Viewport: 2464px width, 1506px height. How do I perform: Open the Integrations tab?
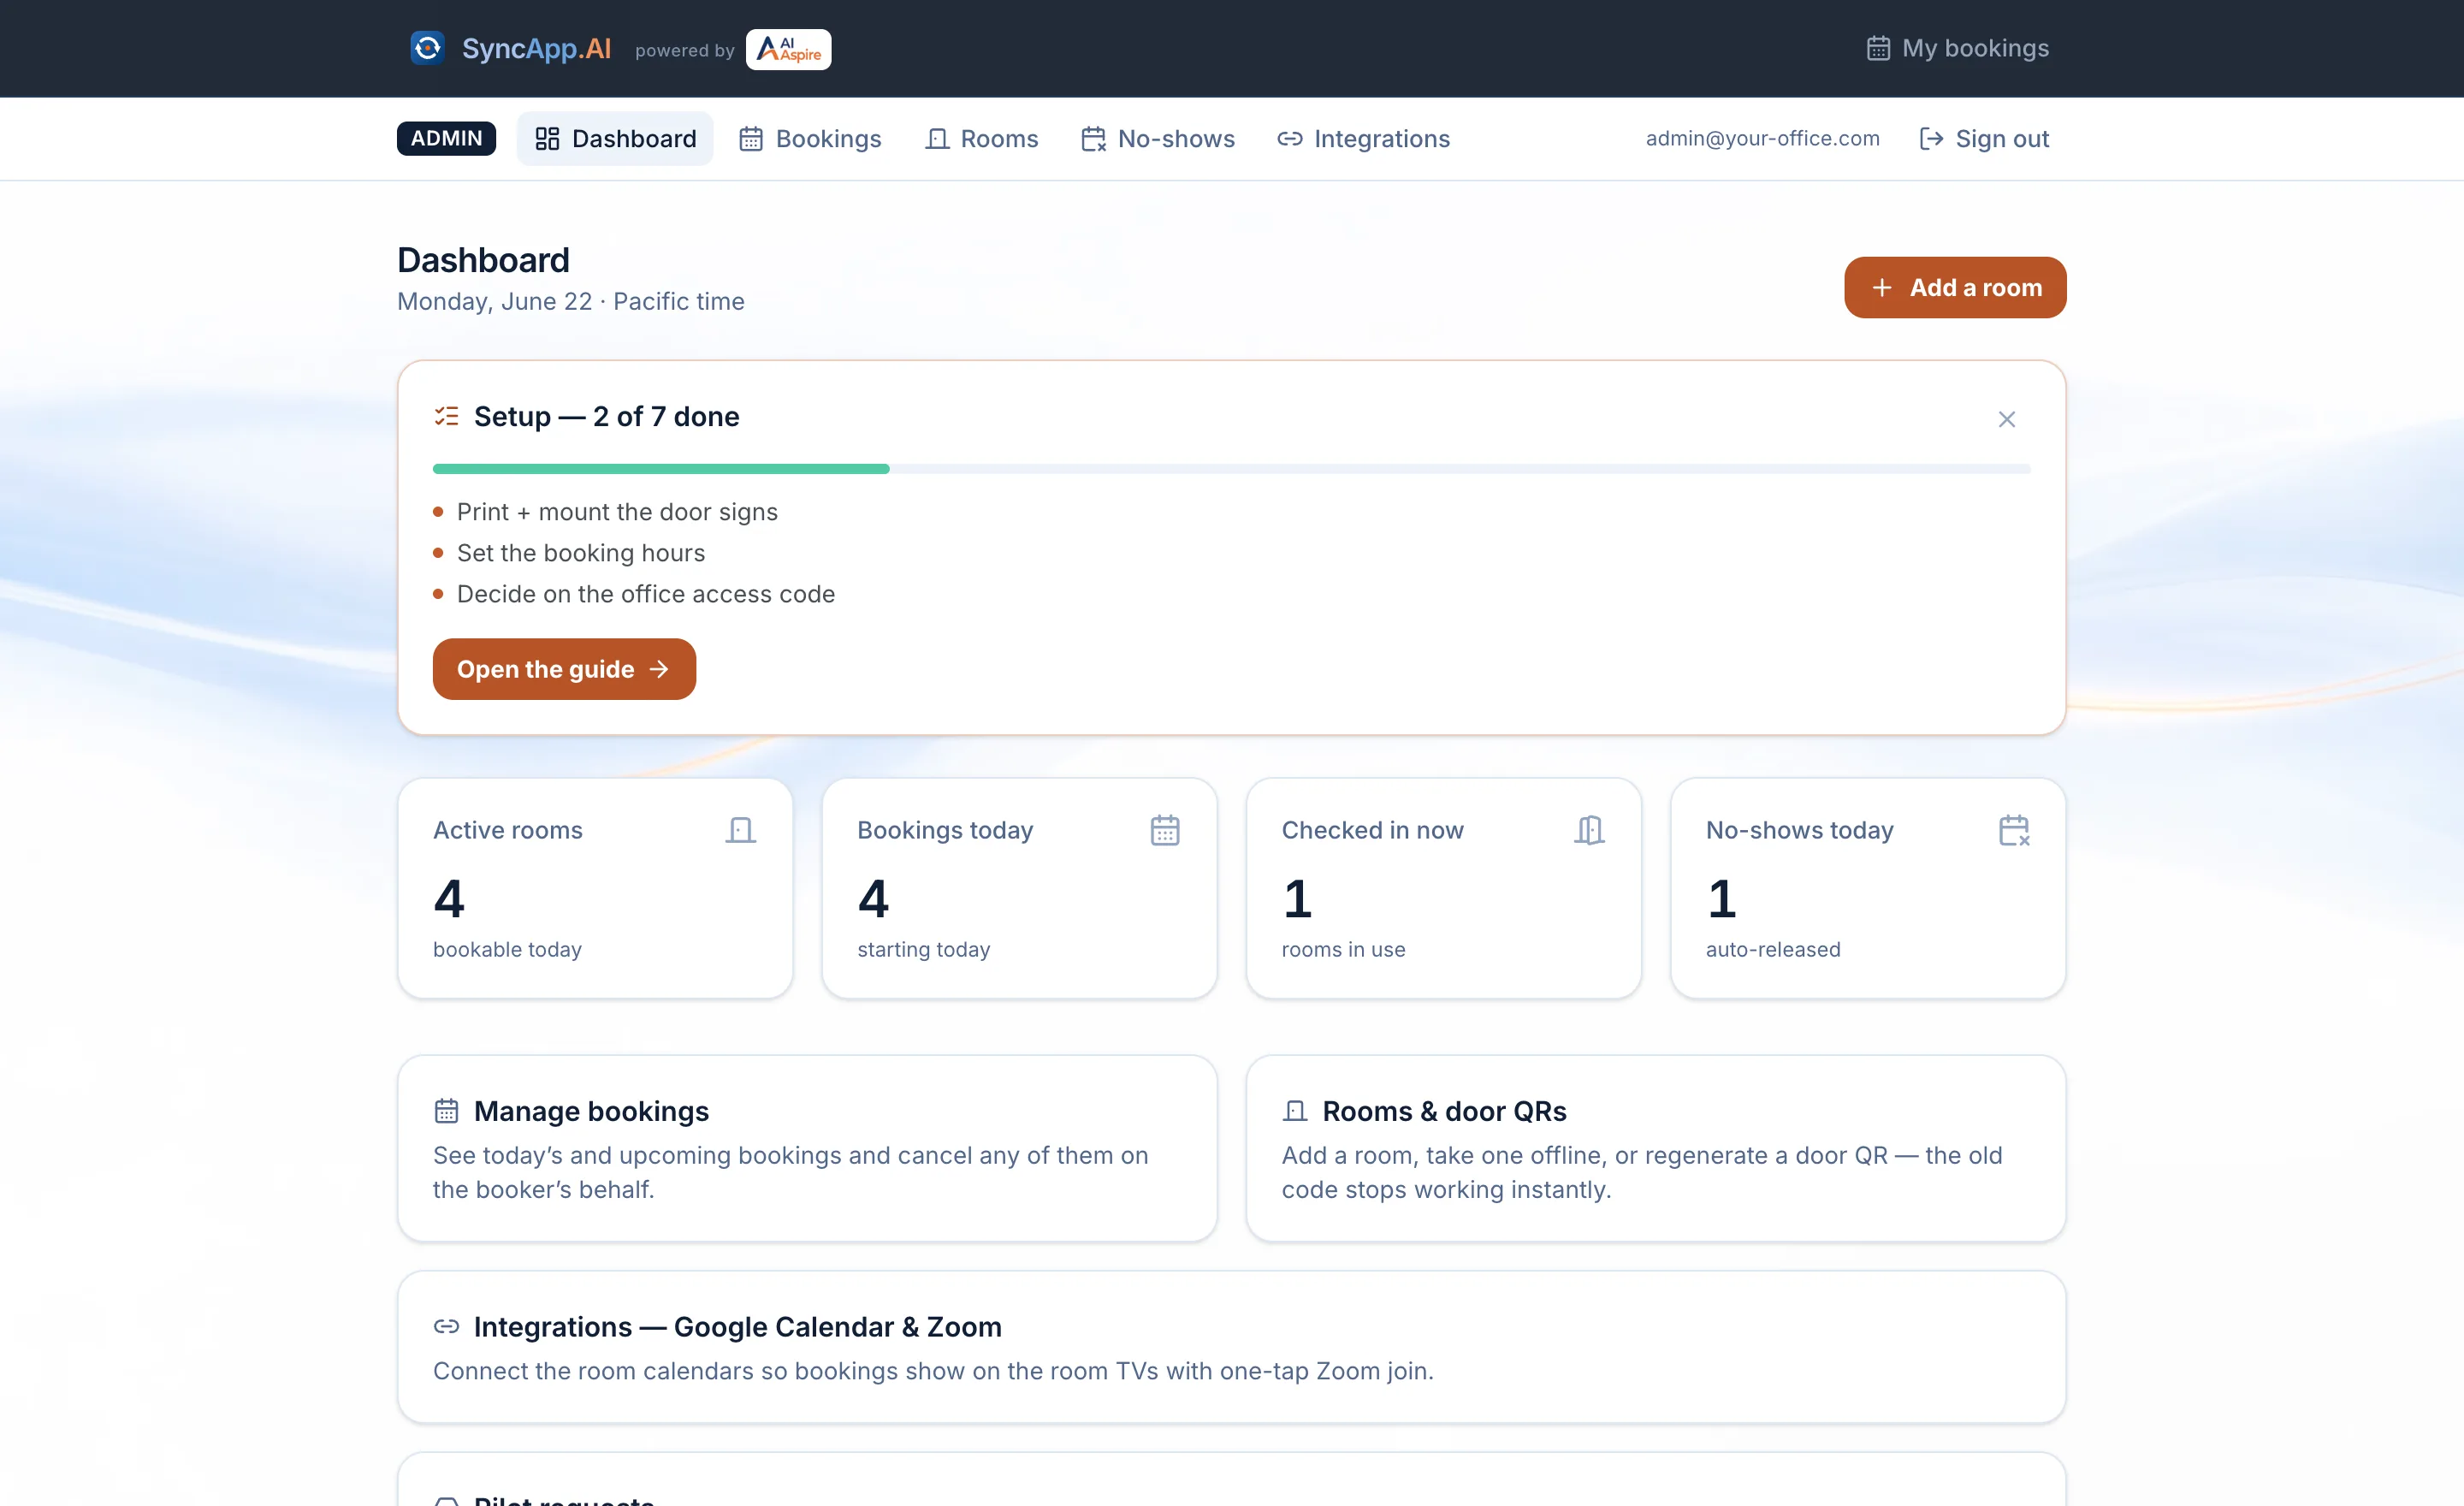click(1363, 138)
